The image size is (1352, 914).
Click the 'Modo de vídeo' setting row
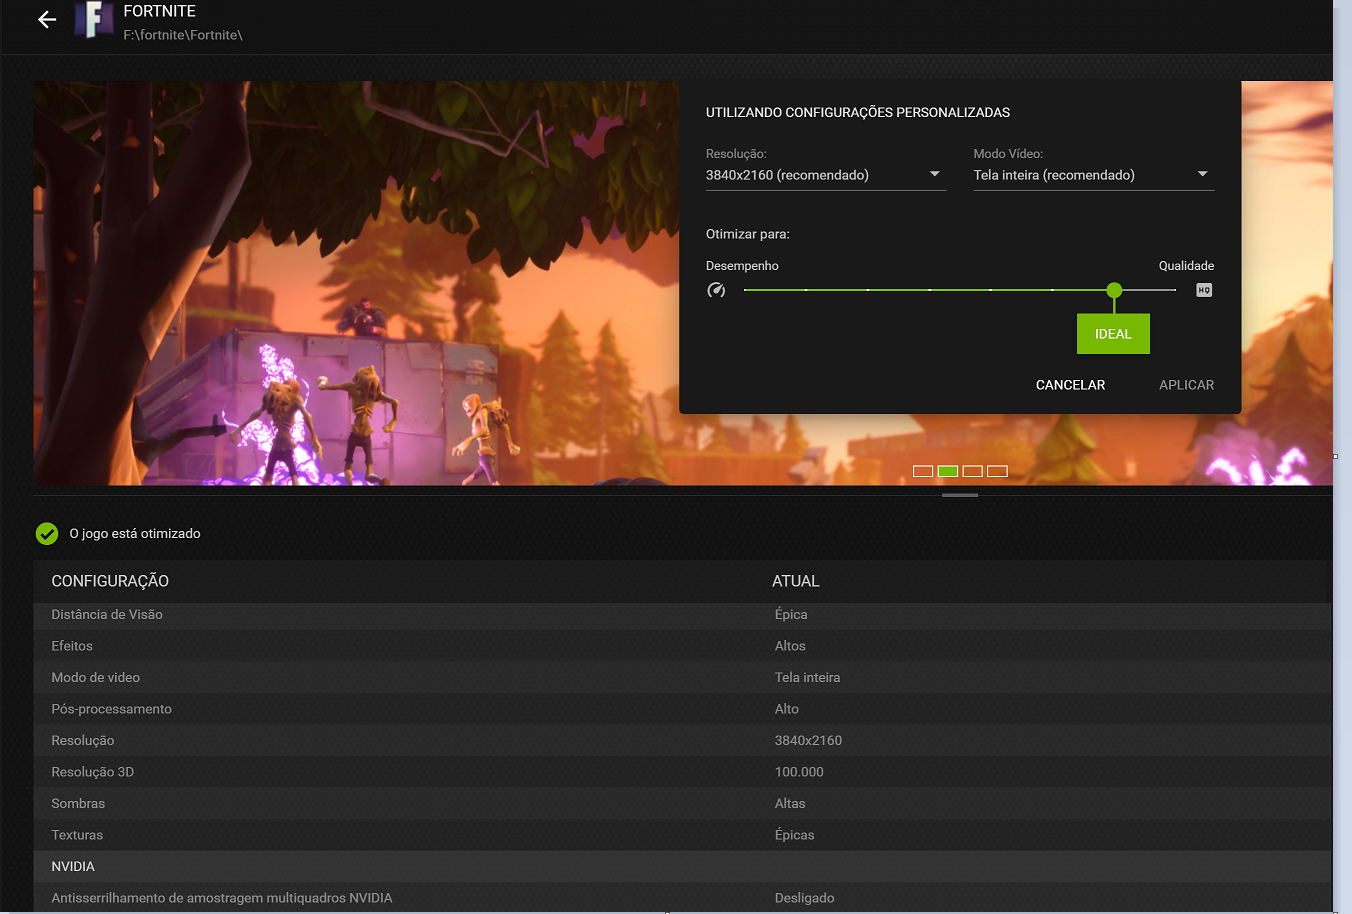click(x=682, y=678)
